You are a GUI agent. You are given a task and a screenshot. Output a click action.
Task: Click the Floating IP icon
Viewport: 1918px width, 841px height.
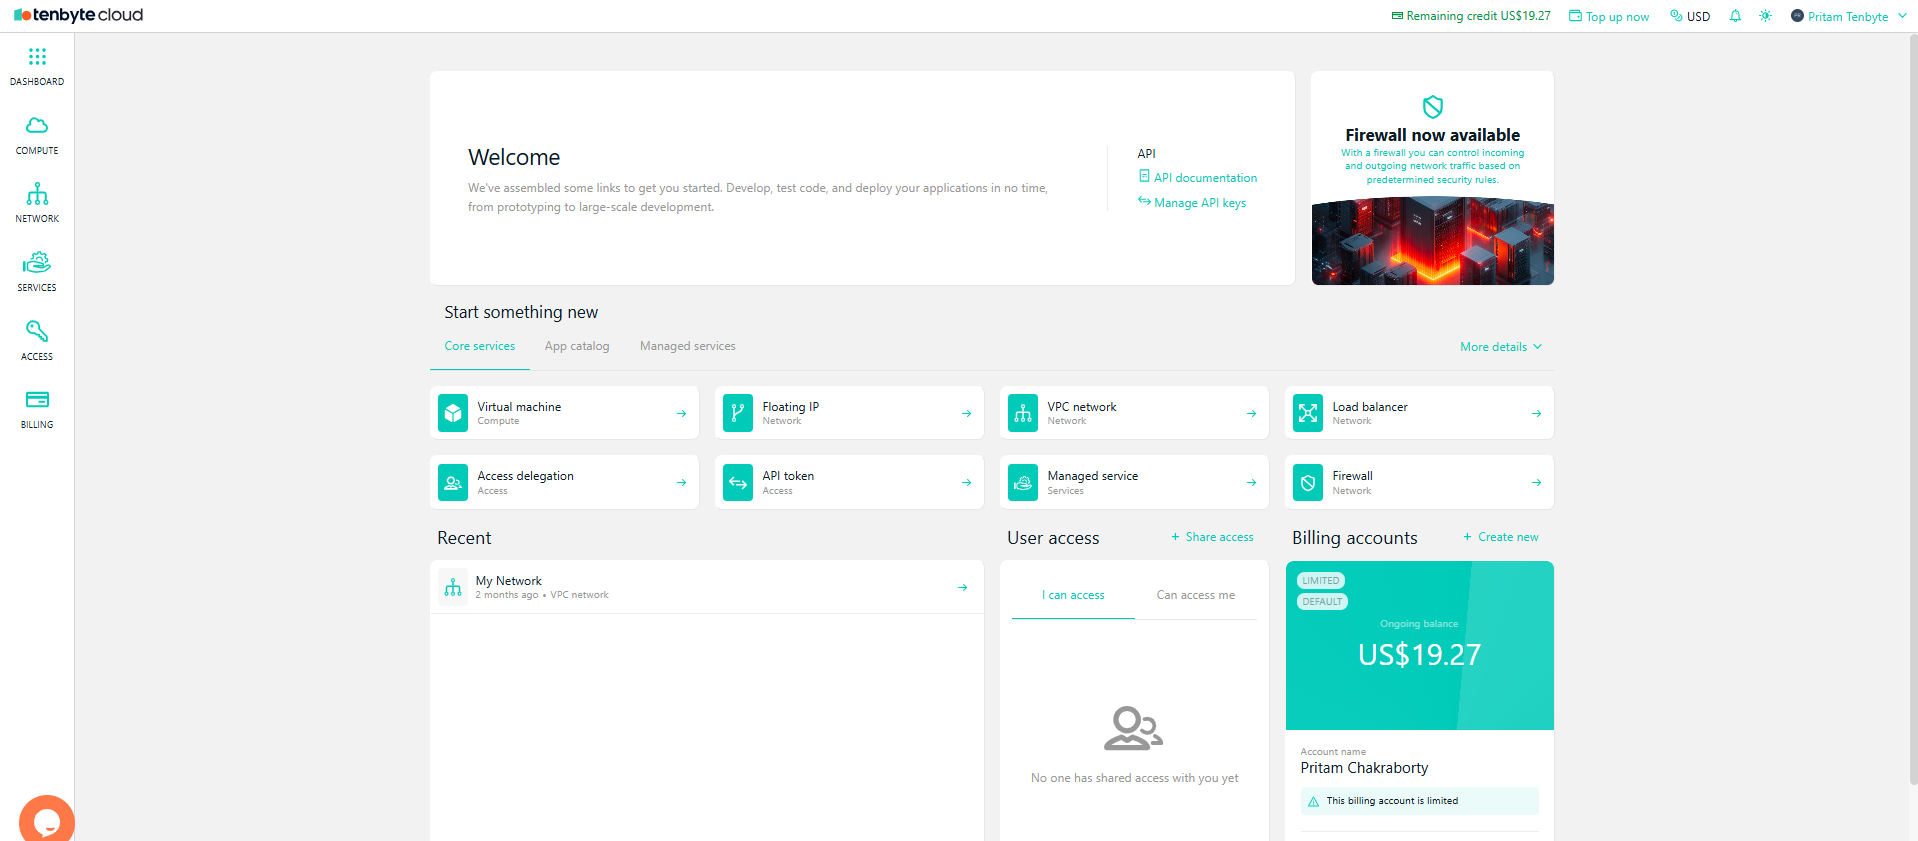[x=738, y=413]
